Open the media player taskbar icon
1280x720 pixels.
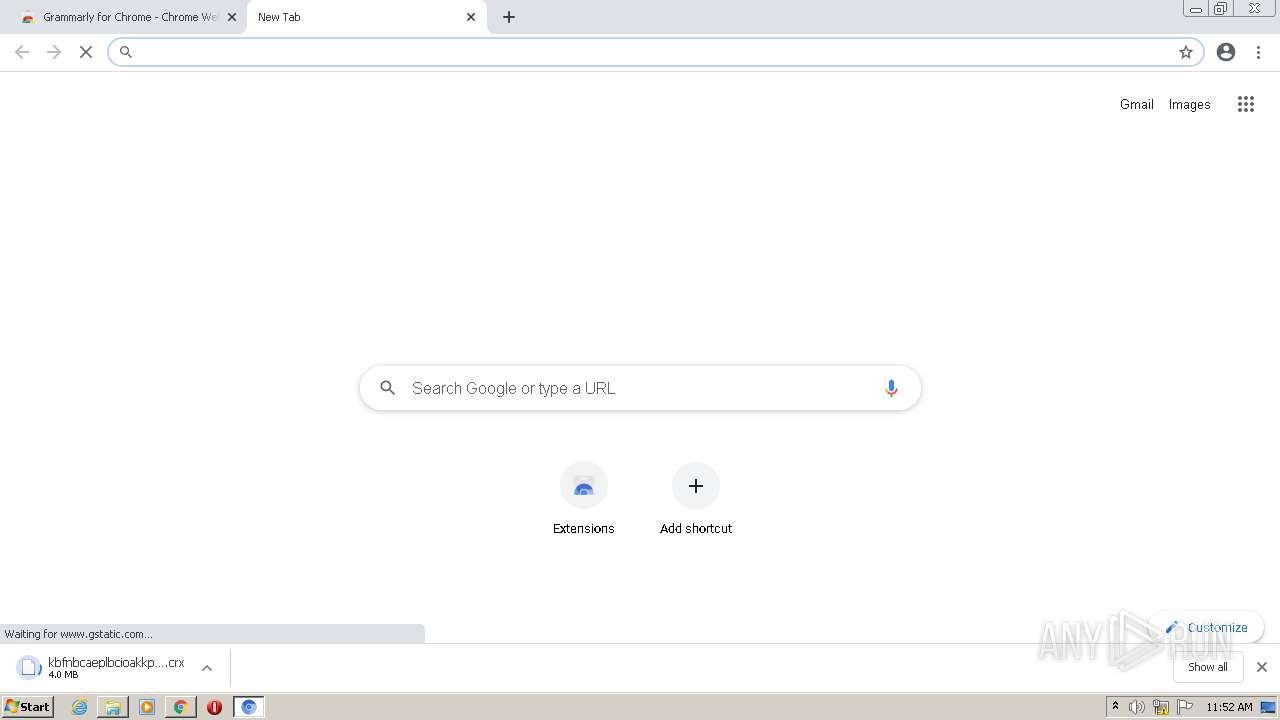coord(147,707)
